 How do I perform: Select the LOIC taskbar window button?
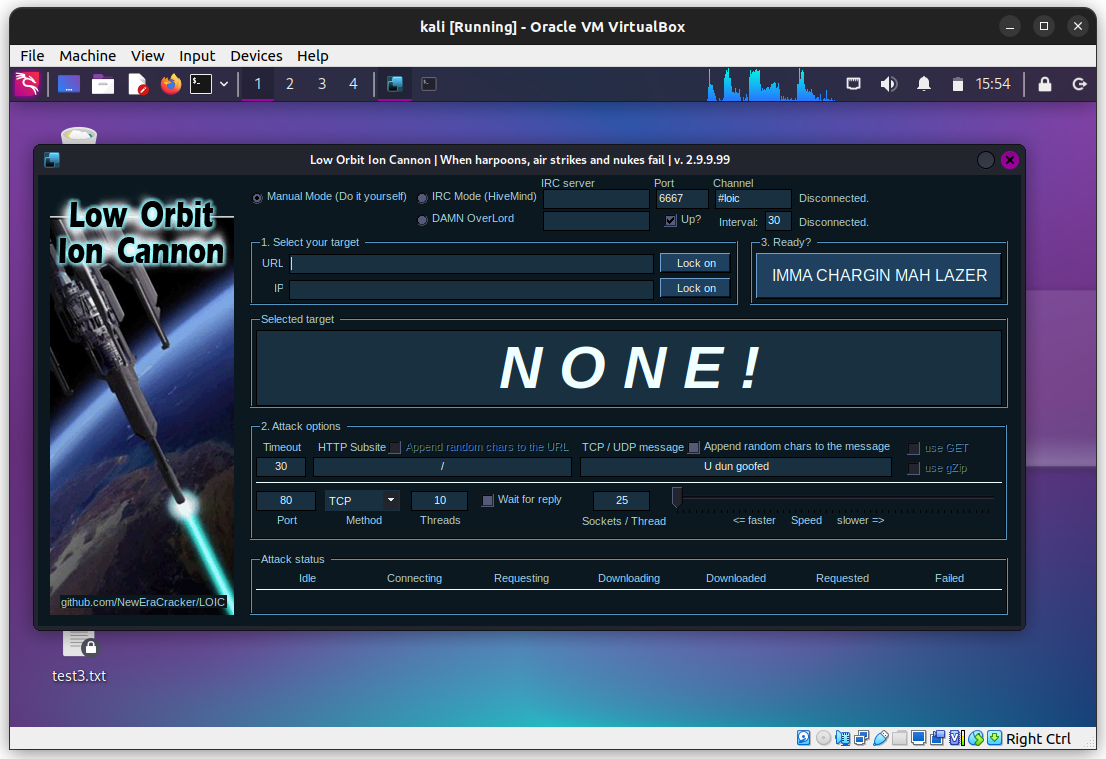(x=395, y=85)
